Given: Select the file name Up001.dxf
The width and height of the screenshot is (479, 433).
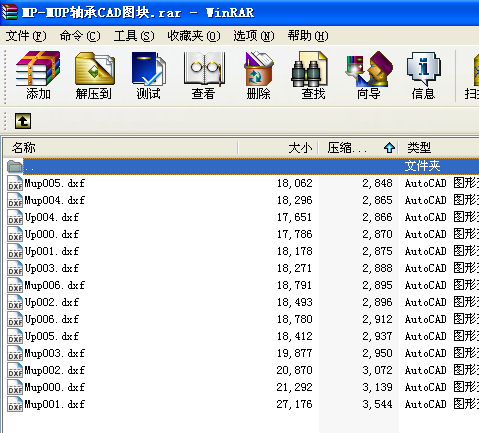Looking at the screenshot, I should 52,251.
